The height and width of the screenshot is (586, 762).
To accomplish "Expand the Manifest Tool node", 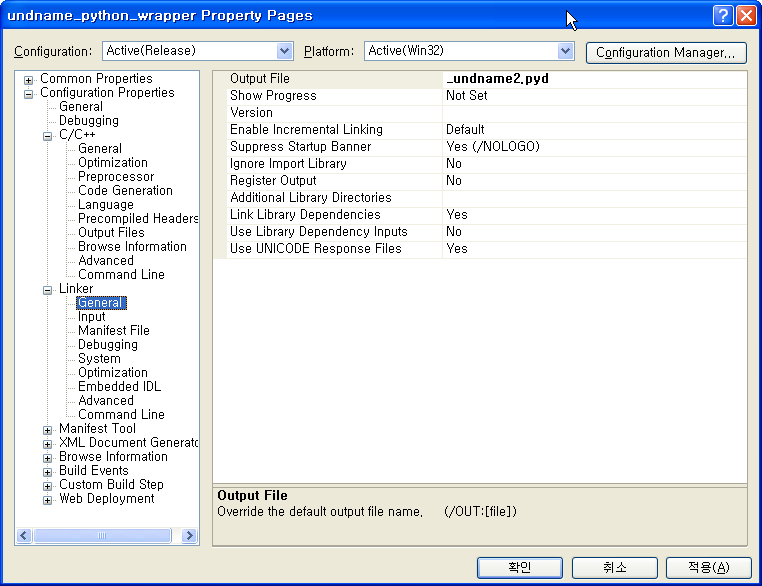I will click(x=48, y=430).
